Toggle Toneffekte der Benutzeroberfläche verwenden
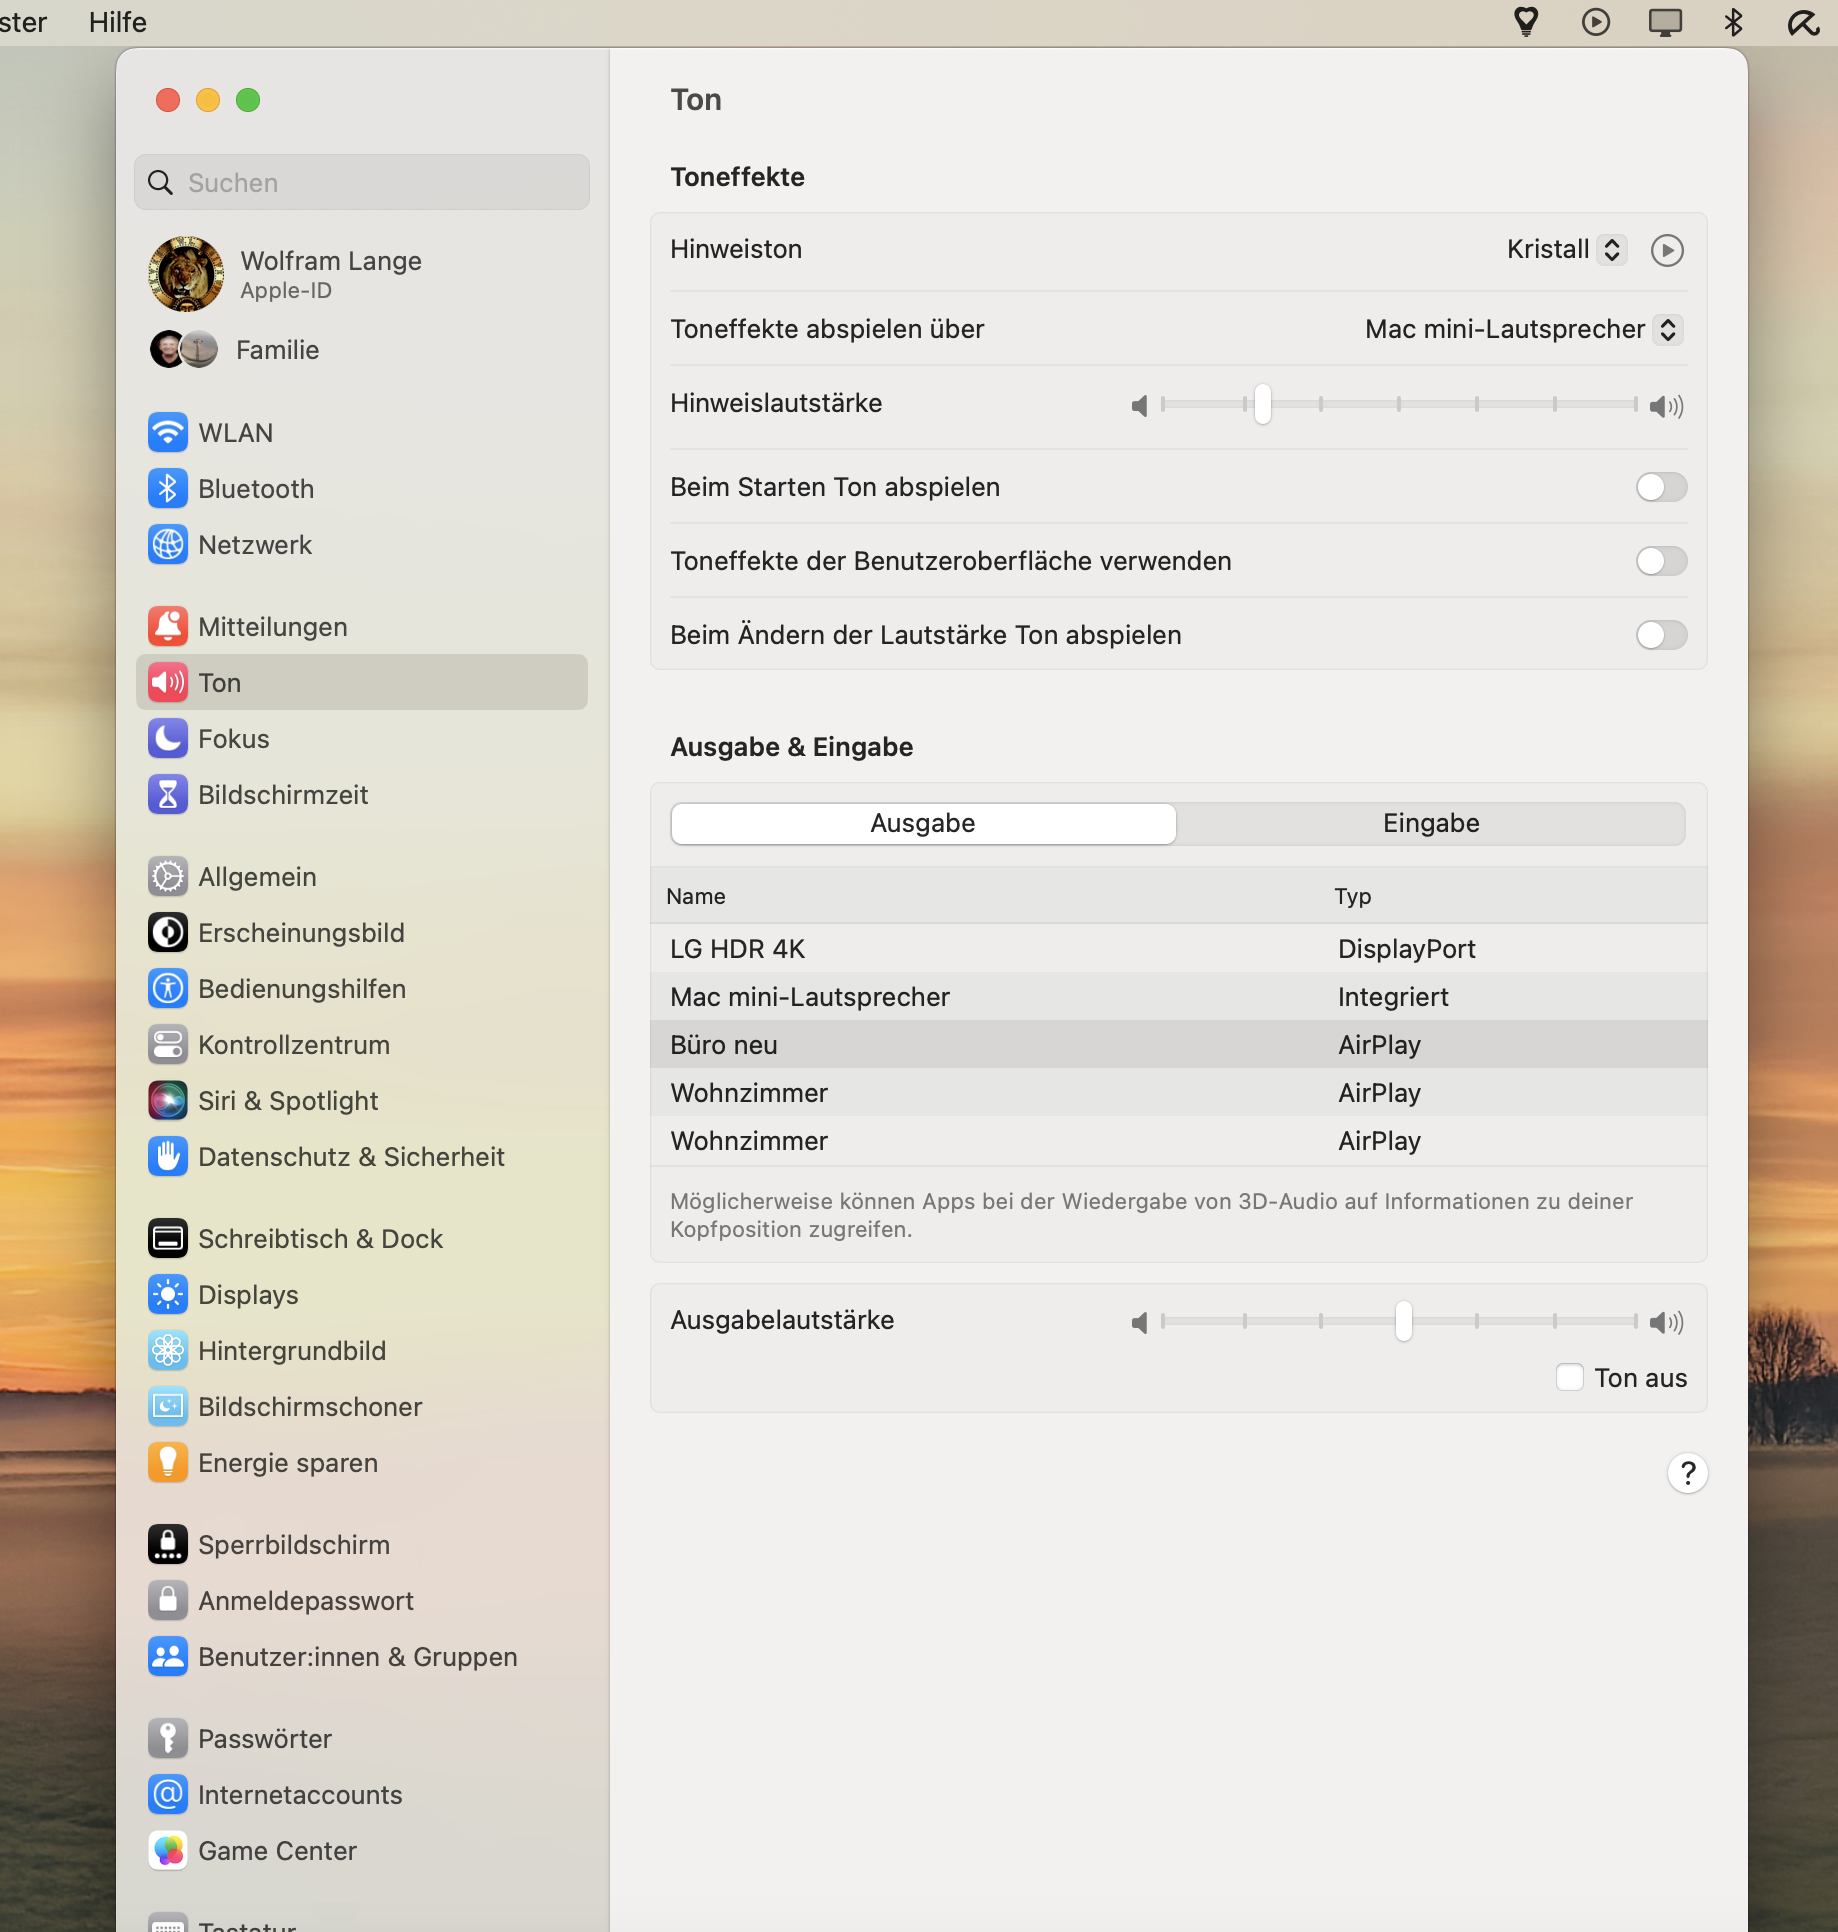The image size is (1838, 1932). pyautogui.click(x=1661, y=561)
